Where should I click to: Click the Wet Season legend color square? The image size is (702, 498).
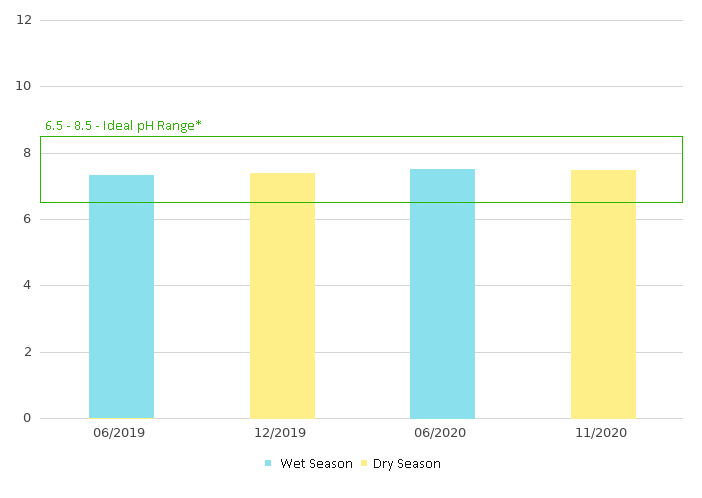click(x=268, y=463)
